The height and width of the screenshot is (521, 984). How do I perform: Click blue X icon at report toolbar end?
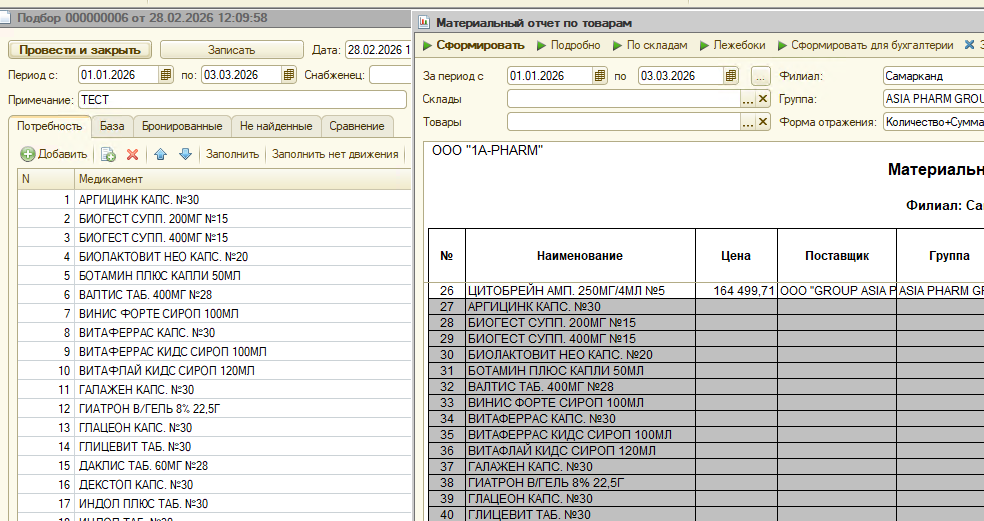click(970, 45)
